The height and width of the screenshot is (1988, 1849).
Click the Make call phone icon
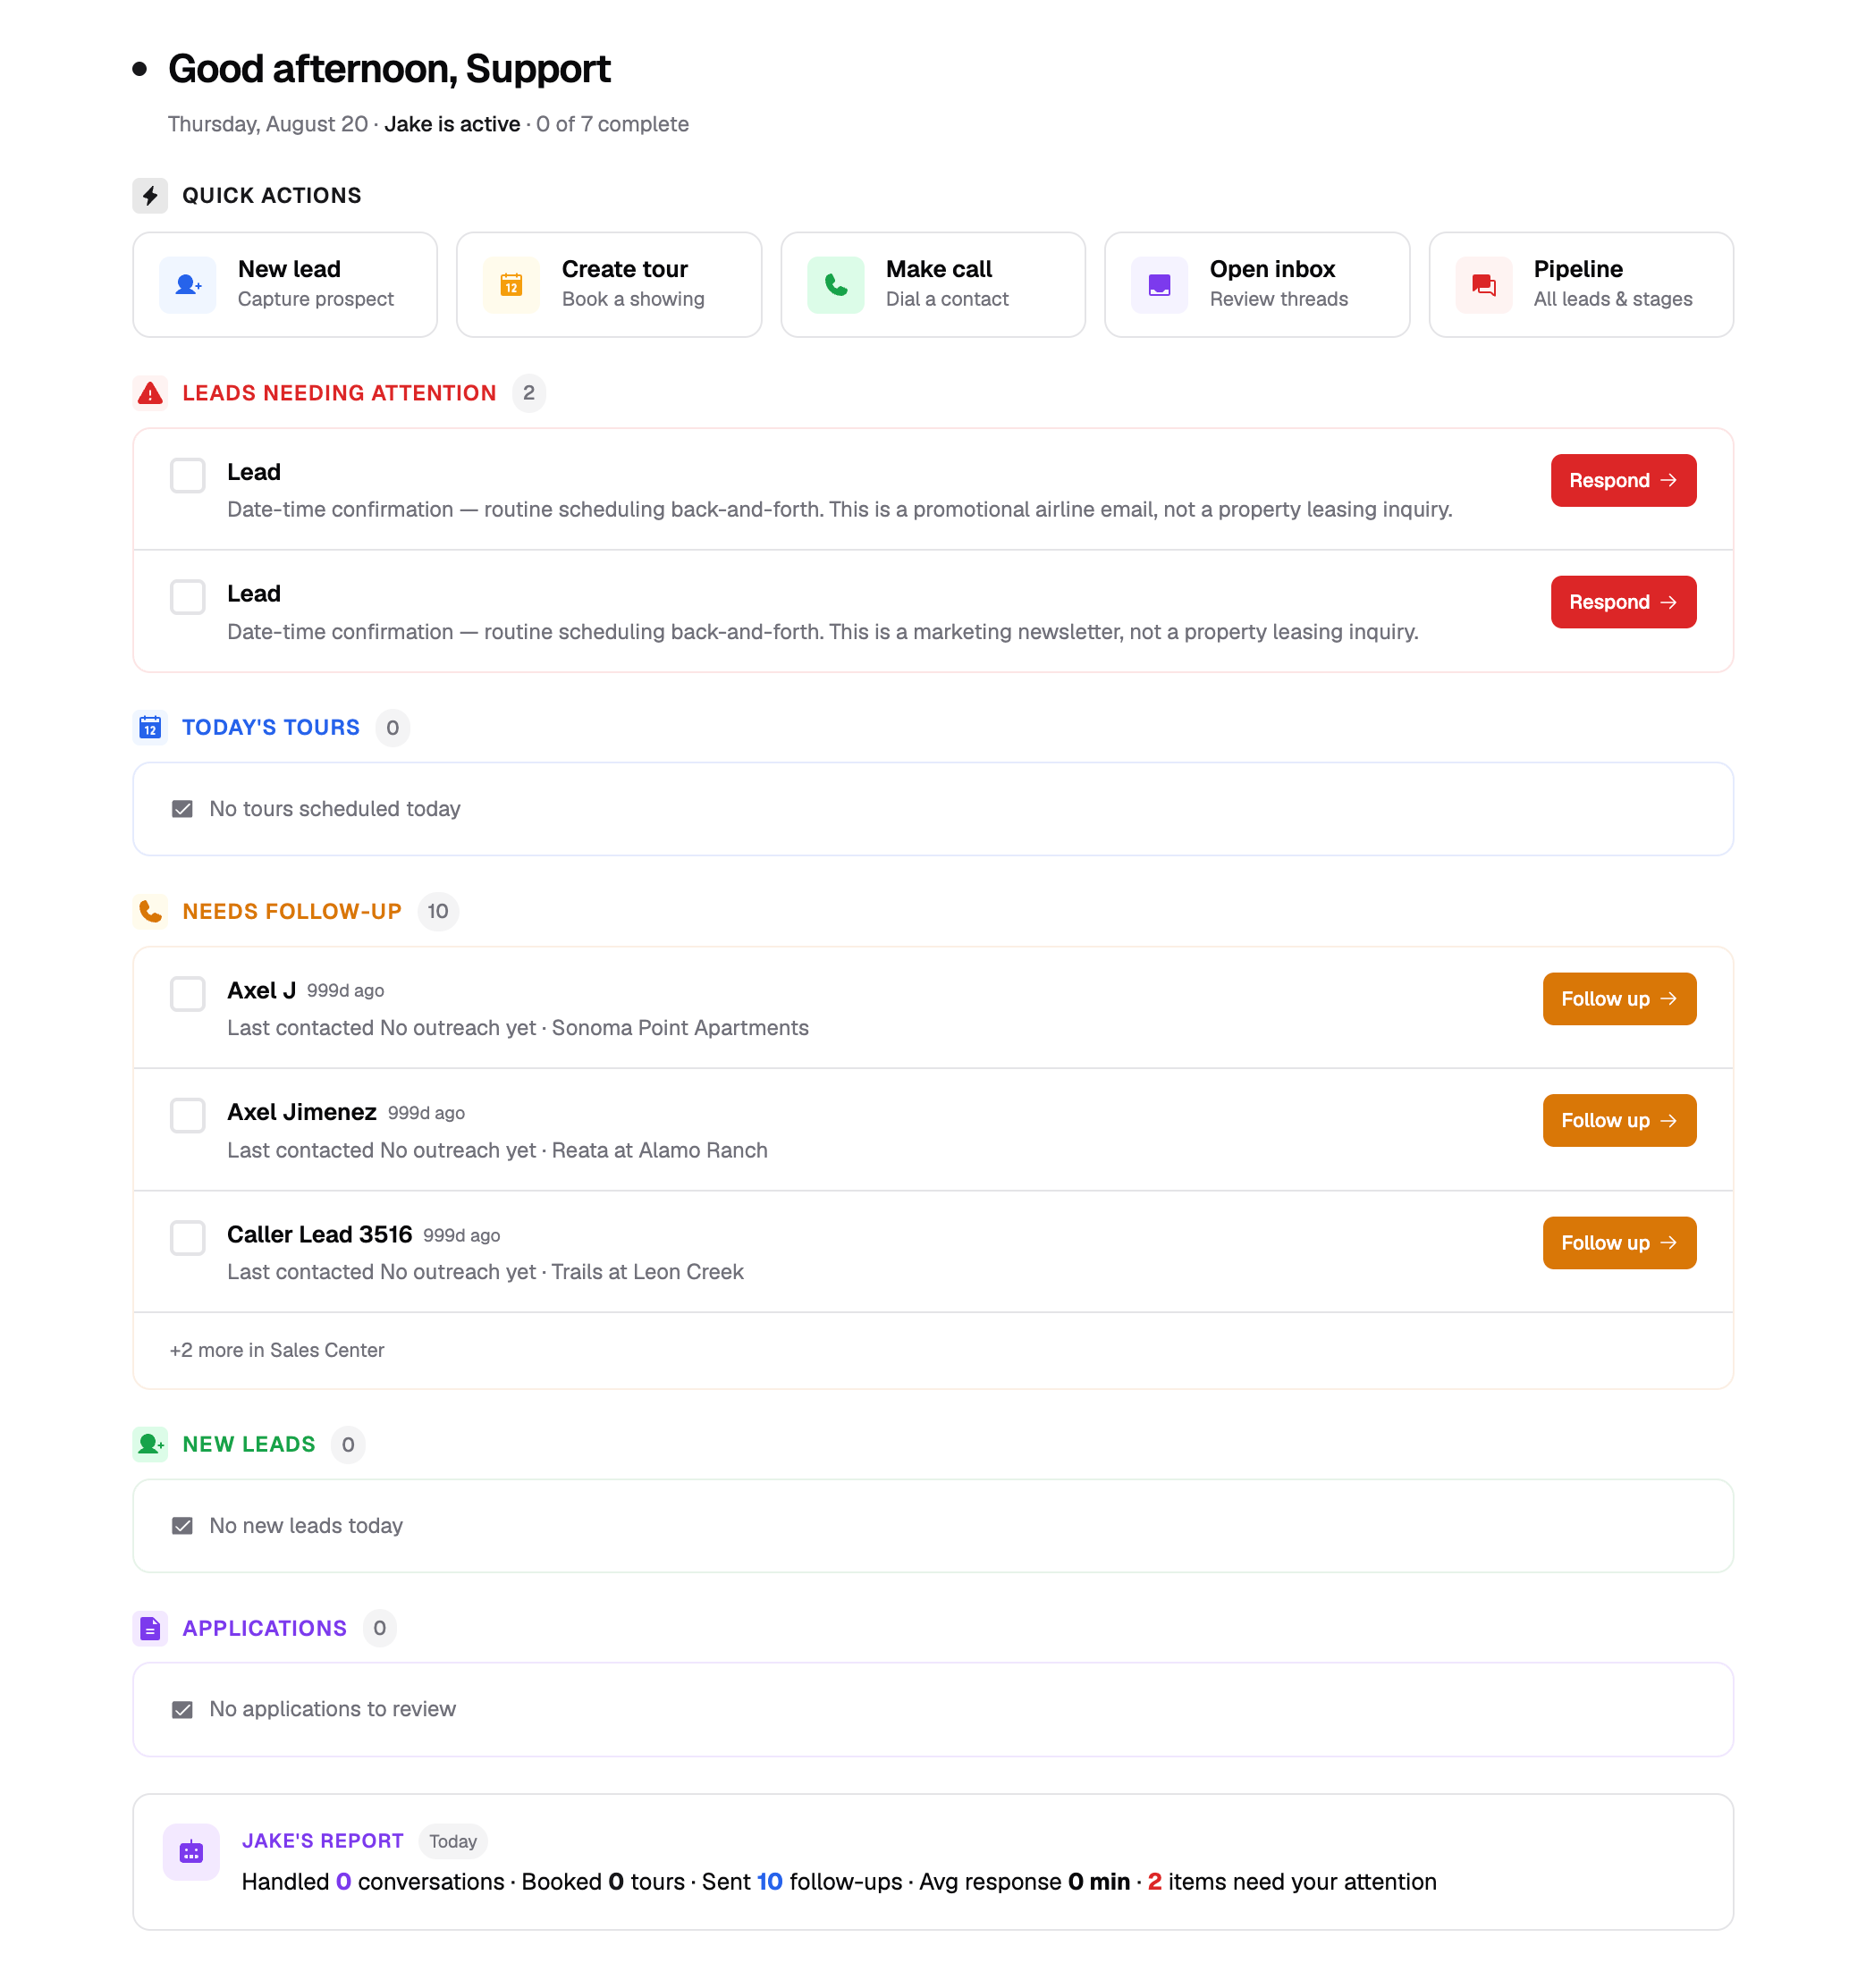(x=835, y=285)
